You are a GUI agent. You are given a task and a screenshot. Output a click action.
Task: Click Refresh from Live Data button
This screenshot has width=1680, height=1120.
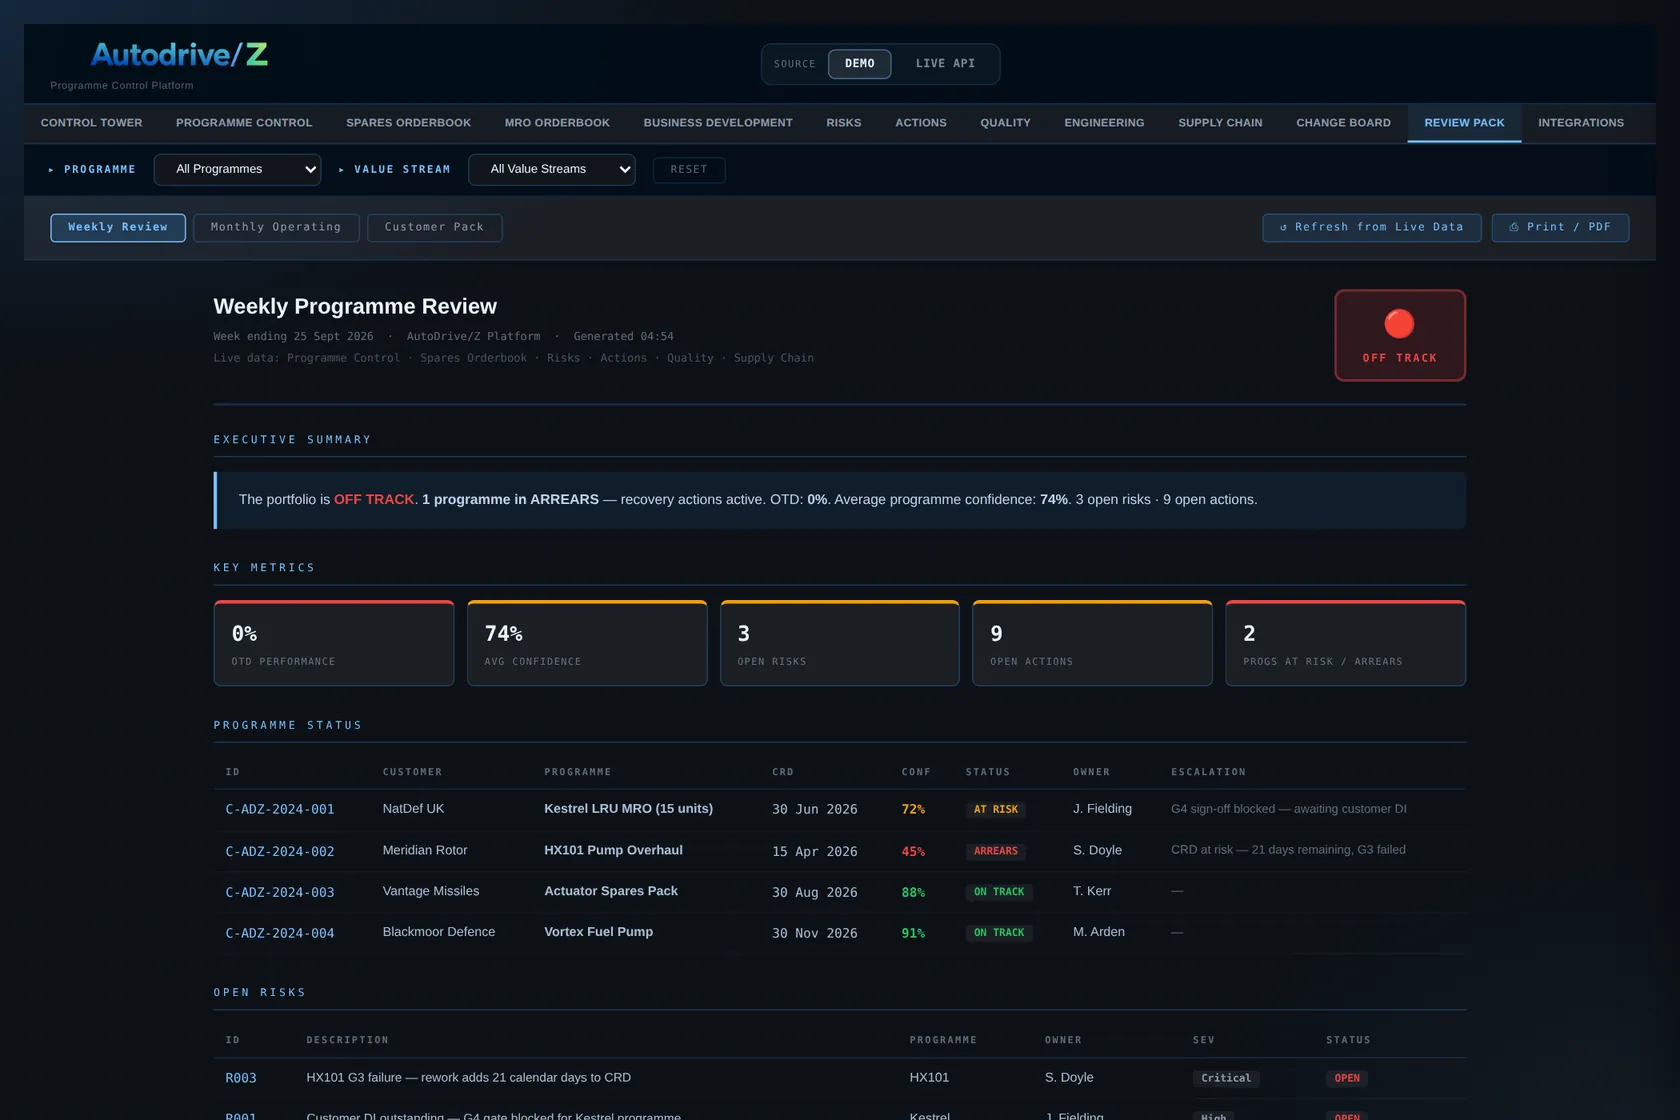point(1372,227)
